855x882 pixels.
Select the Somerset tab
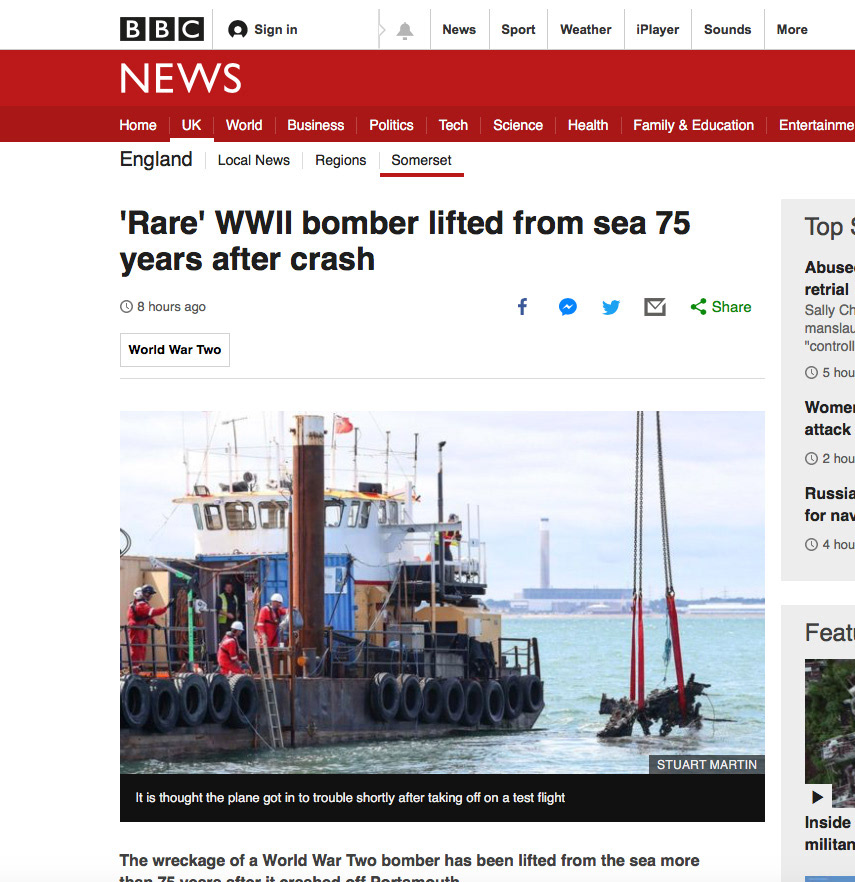[x=421, y=160]
